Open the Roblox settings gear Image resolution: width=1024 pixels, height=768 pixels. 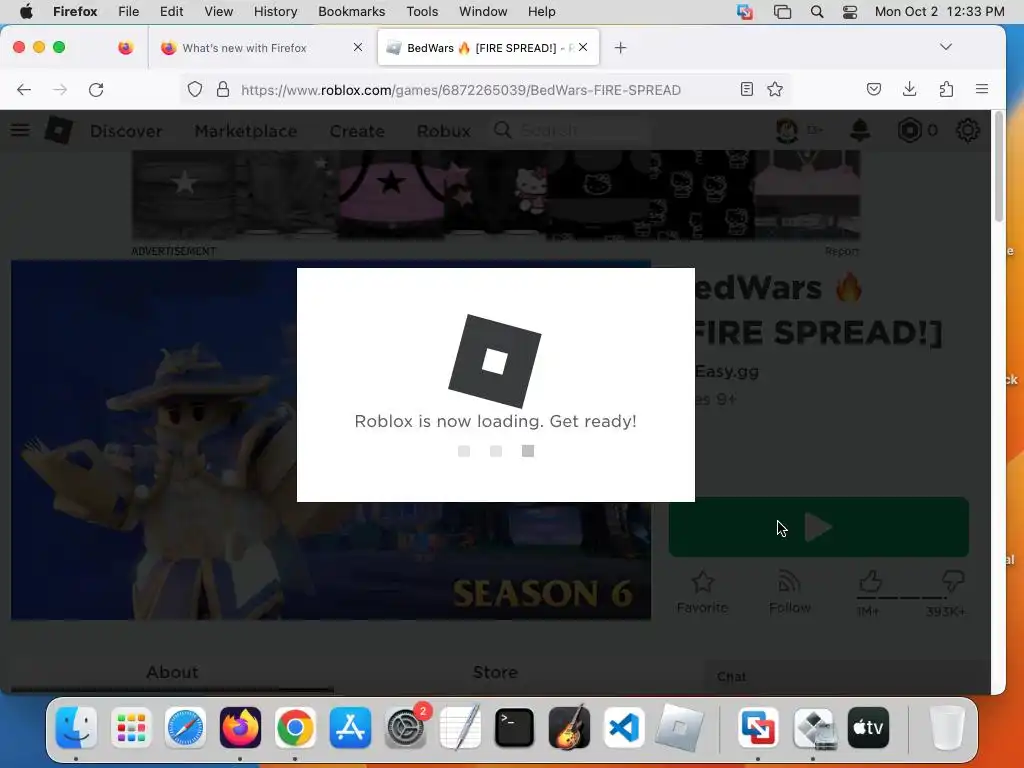pyautogui.click(x=967, y=131)
